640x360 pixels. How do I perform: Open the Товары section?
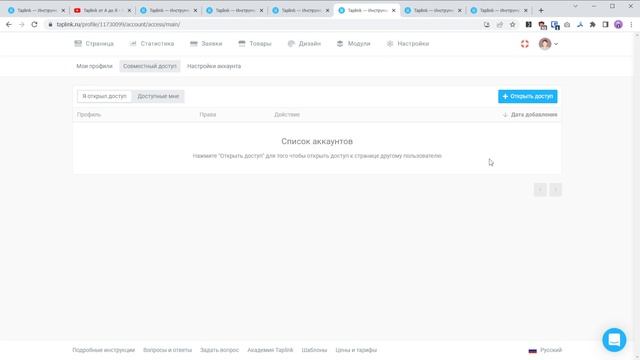pos(255,44)
